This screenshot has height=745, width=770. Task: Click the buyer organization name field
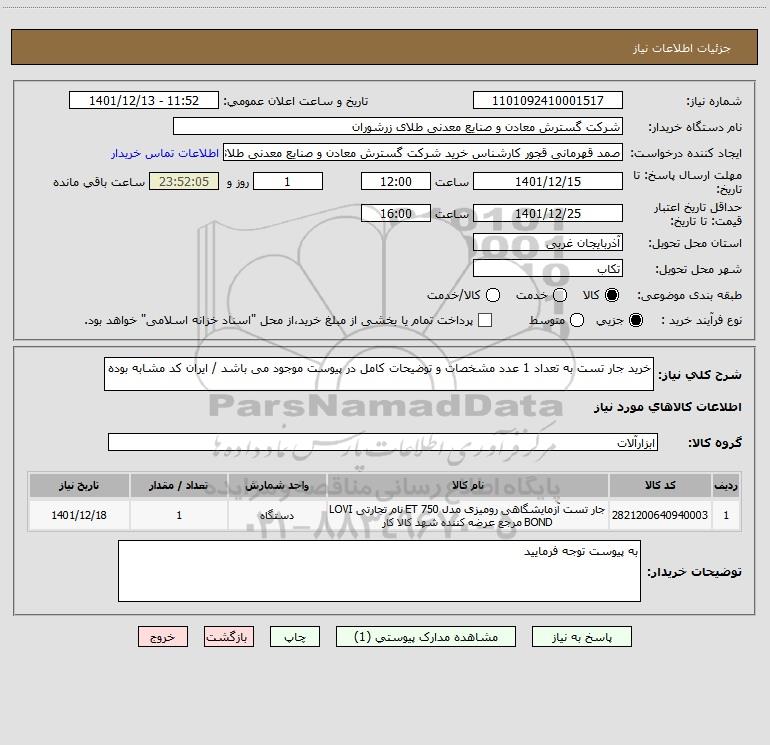[x=398, y=127]
